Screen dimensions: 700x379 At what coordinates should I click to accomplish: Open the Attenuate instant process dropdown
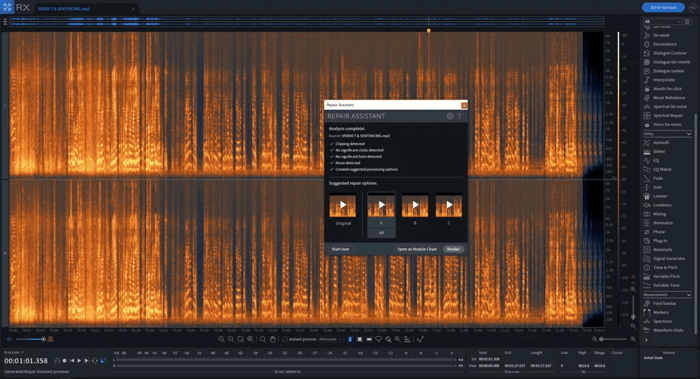tap(330, 339)
